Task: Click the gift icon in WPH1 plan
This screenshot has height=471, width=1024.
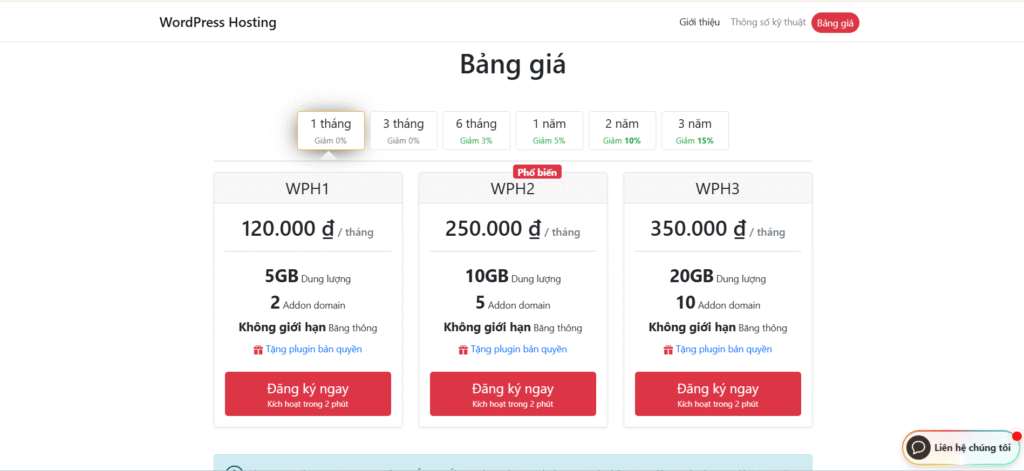Action: click(x=258, y=350)
